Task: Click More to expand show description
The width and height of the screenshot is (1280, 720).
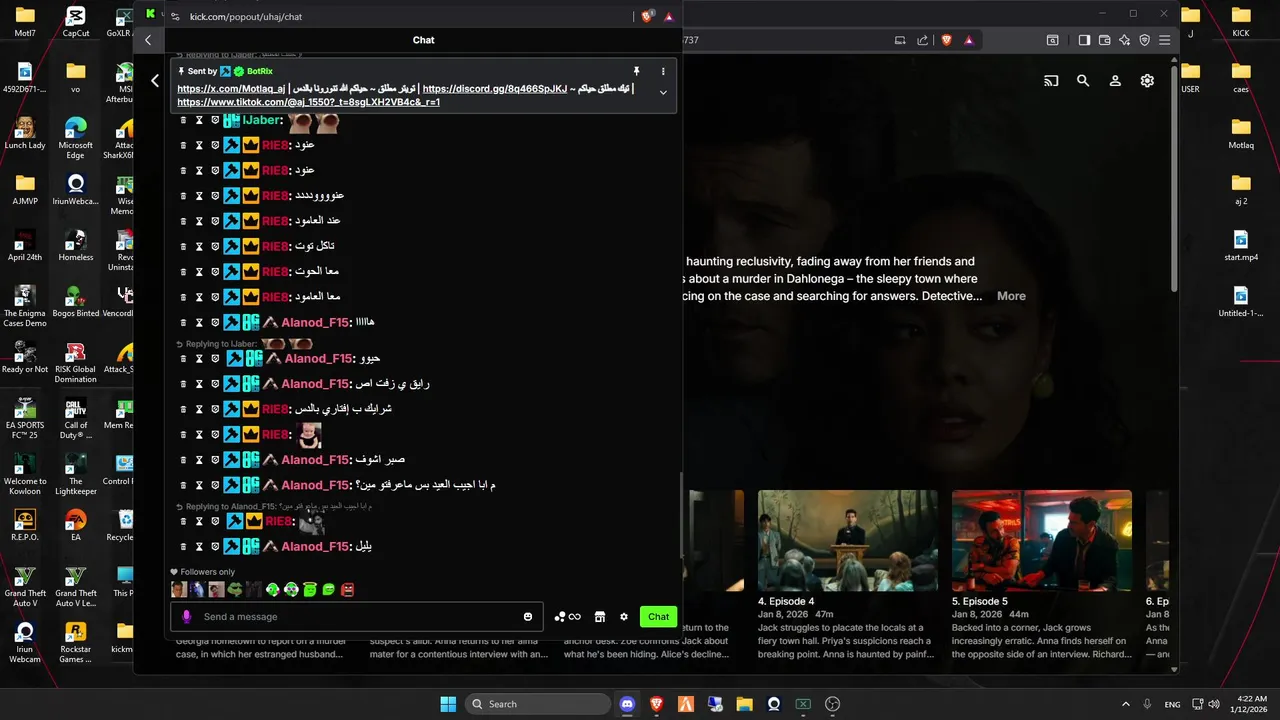Action: click(1011, 296)
